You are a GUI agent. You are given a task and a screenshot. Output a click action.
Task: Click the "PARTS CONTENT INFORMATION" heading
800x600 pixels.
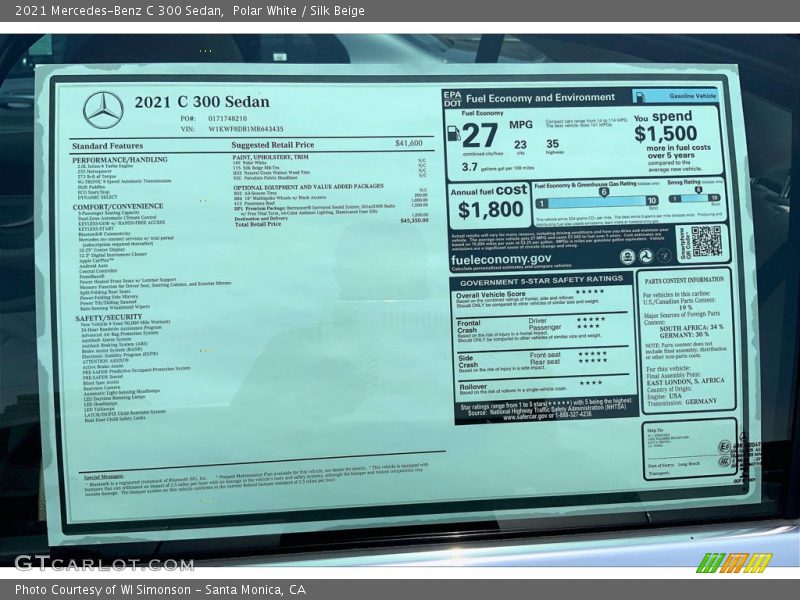point(684,281)
